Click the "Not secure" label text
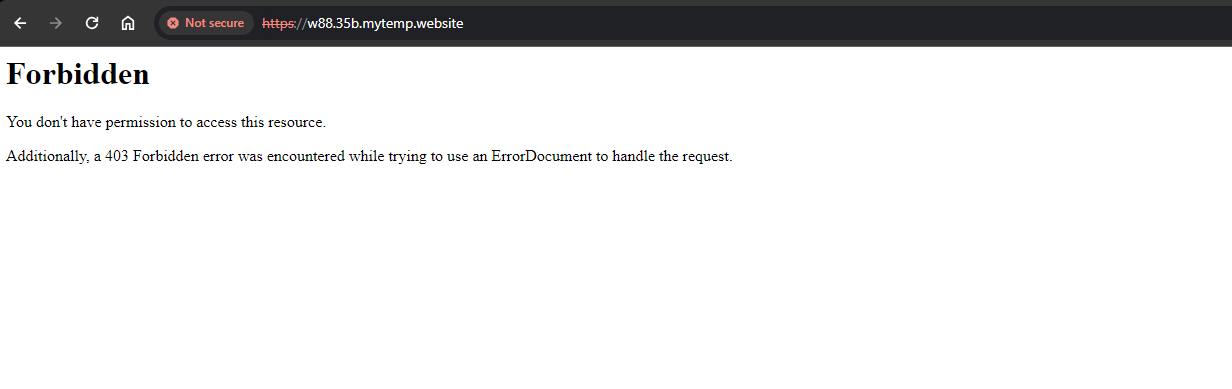 214,23
